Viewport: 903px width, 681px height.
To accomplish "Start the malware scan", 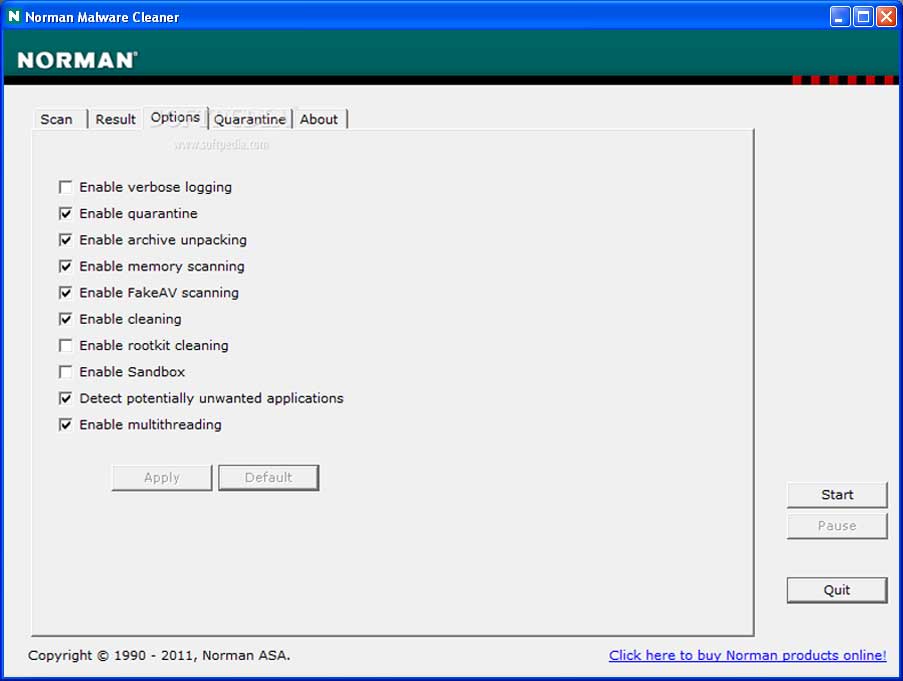I will click(837, 495).
